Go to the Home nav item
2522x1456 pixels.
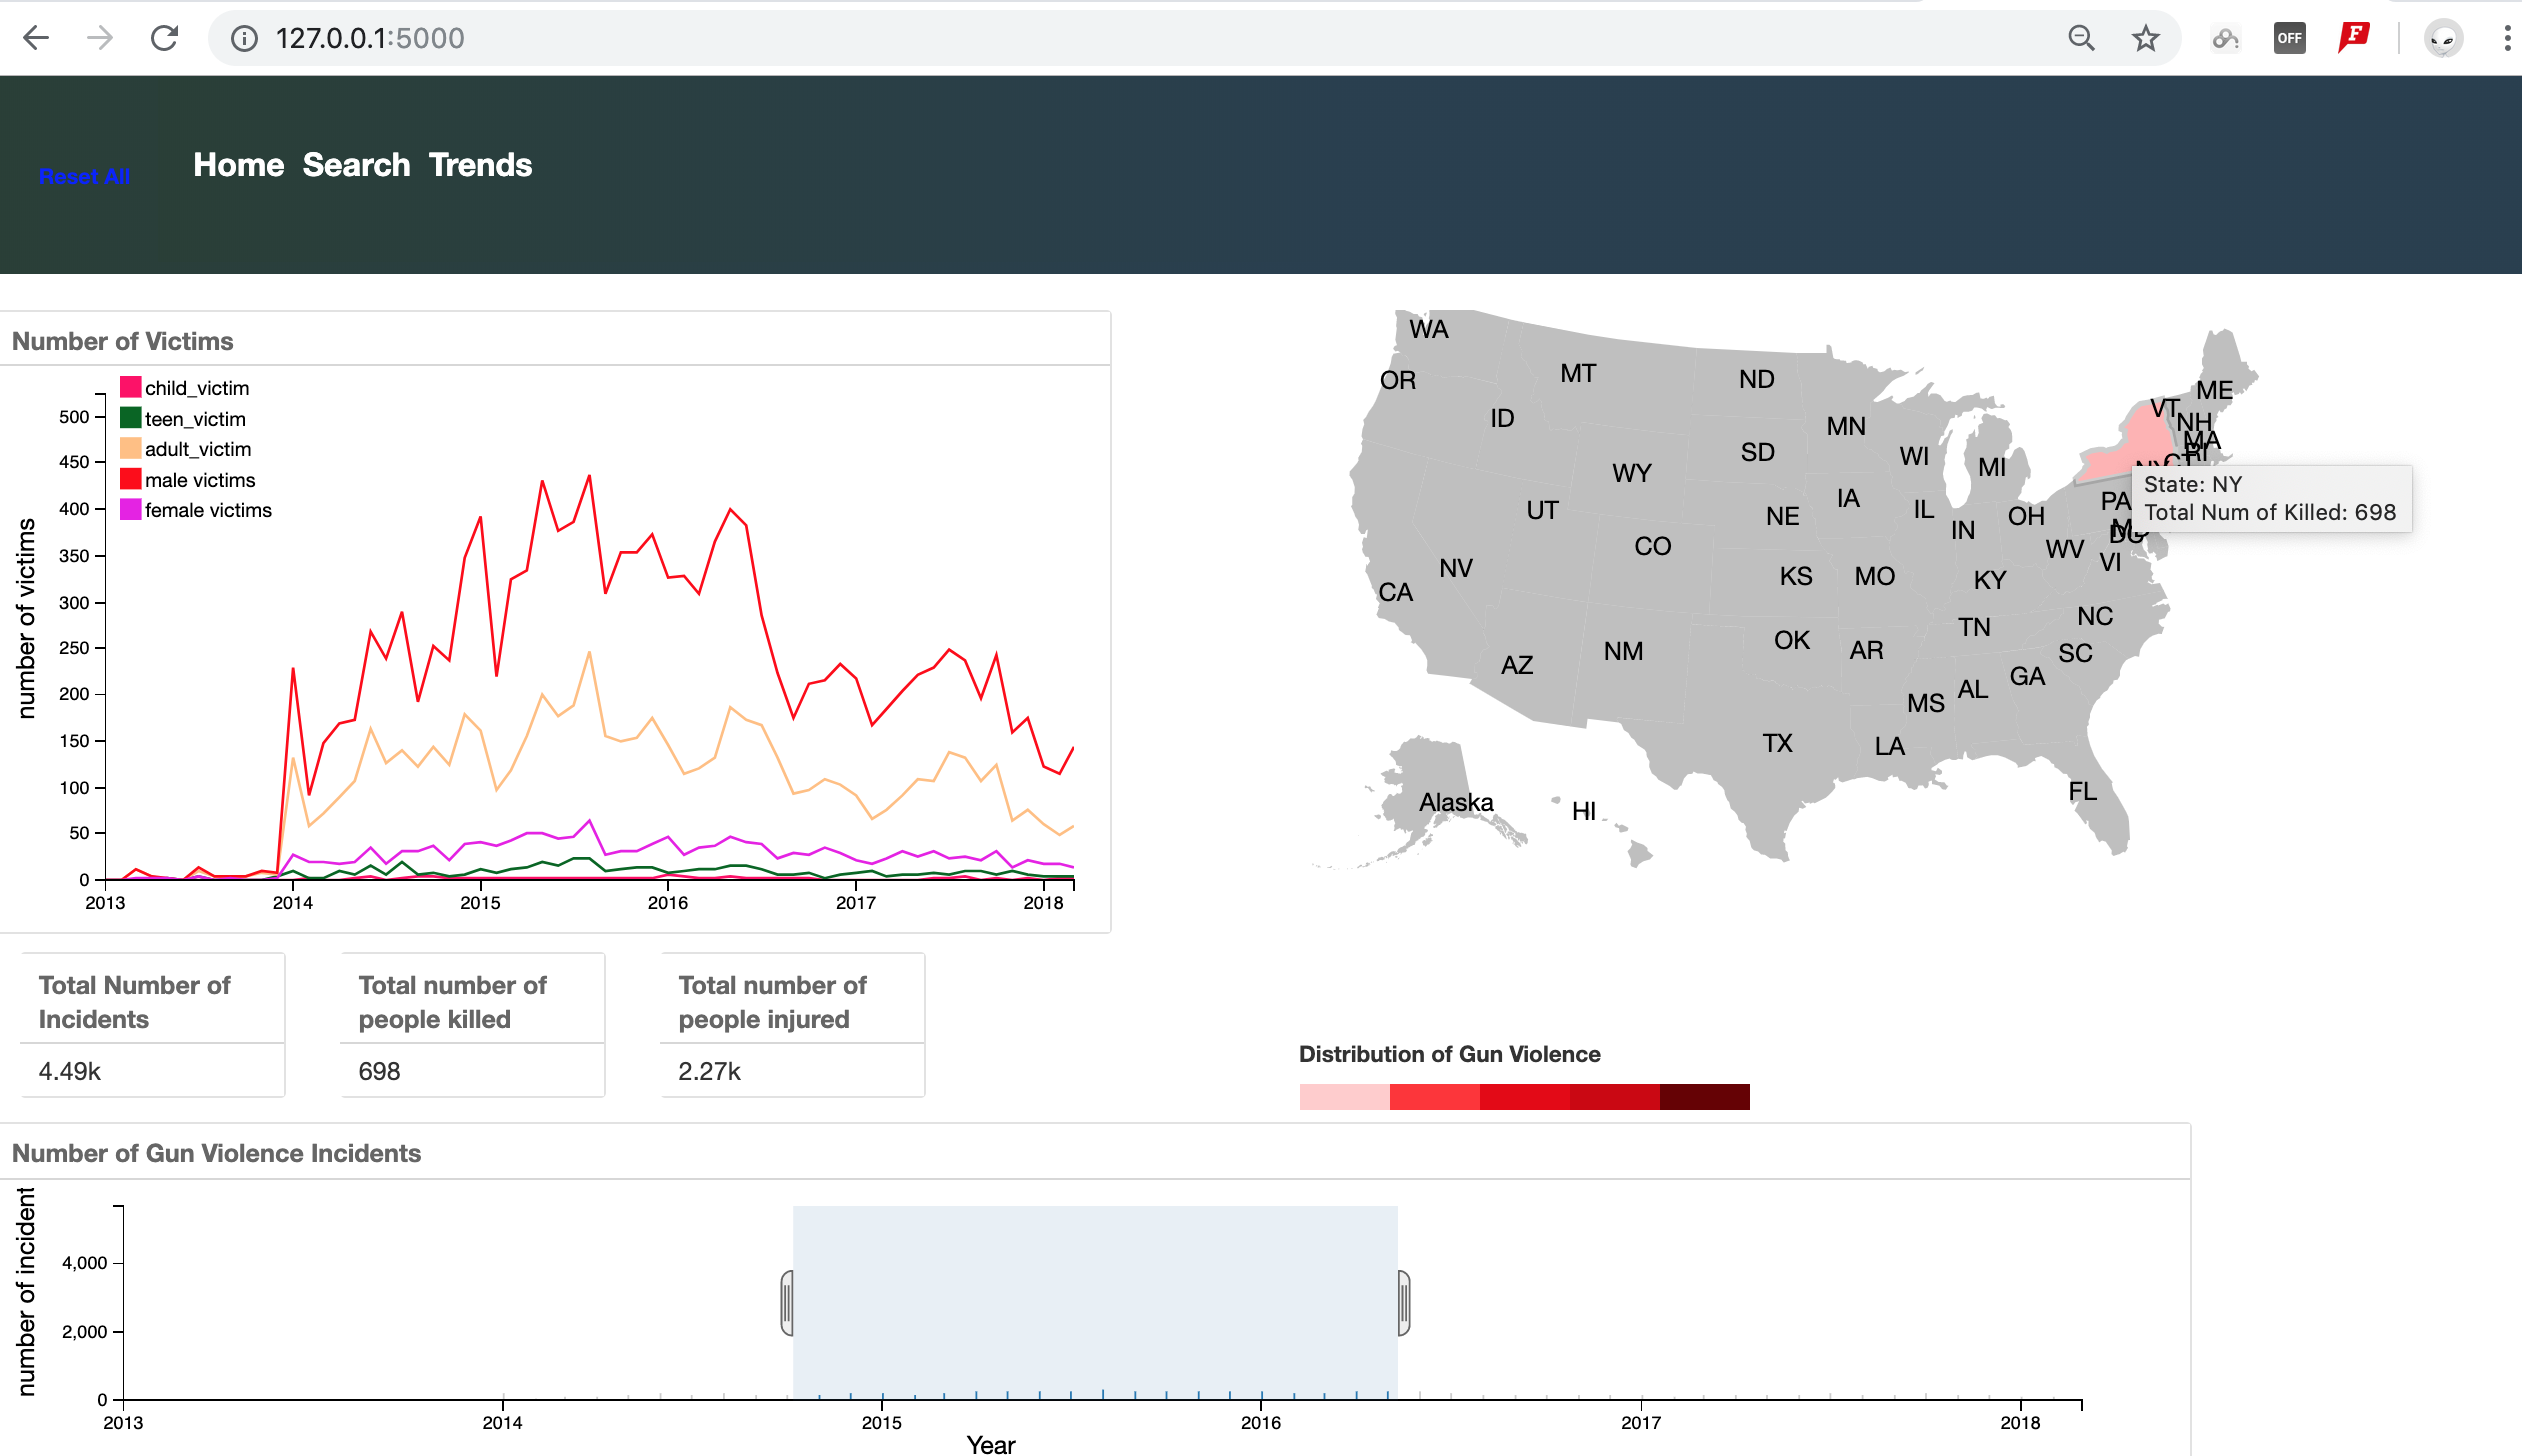click(238, 165)
